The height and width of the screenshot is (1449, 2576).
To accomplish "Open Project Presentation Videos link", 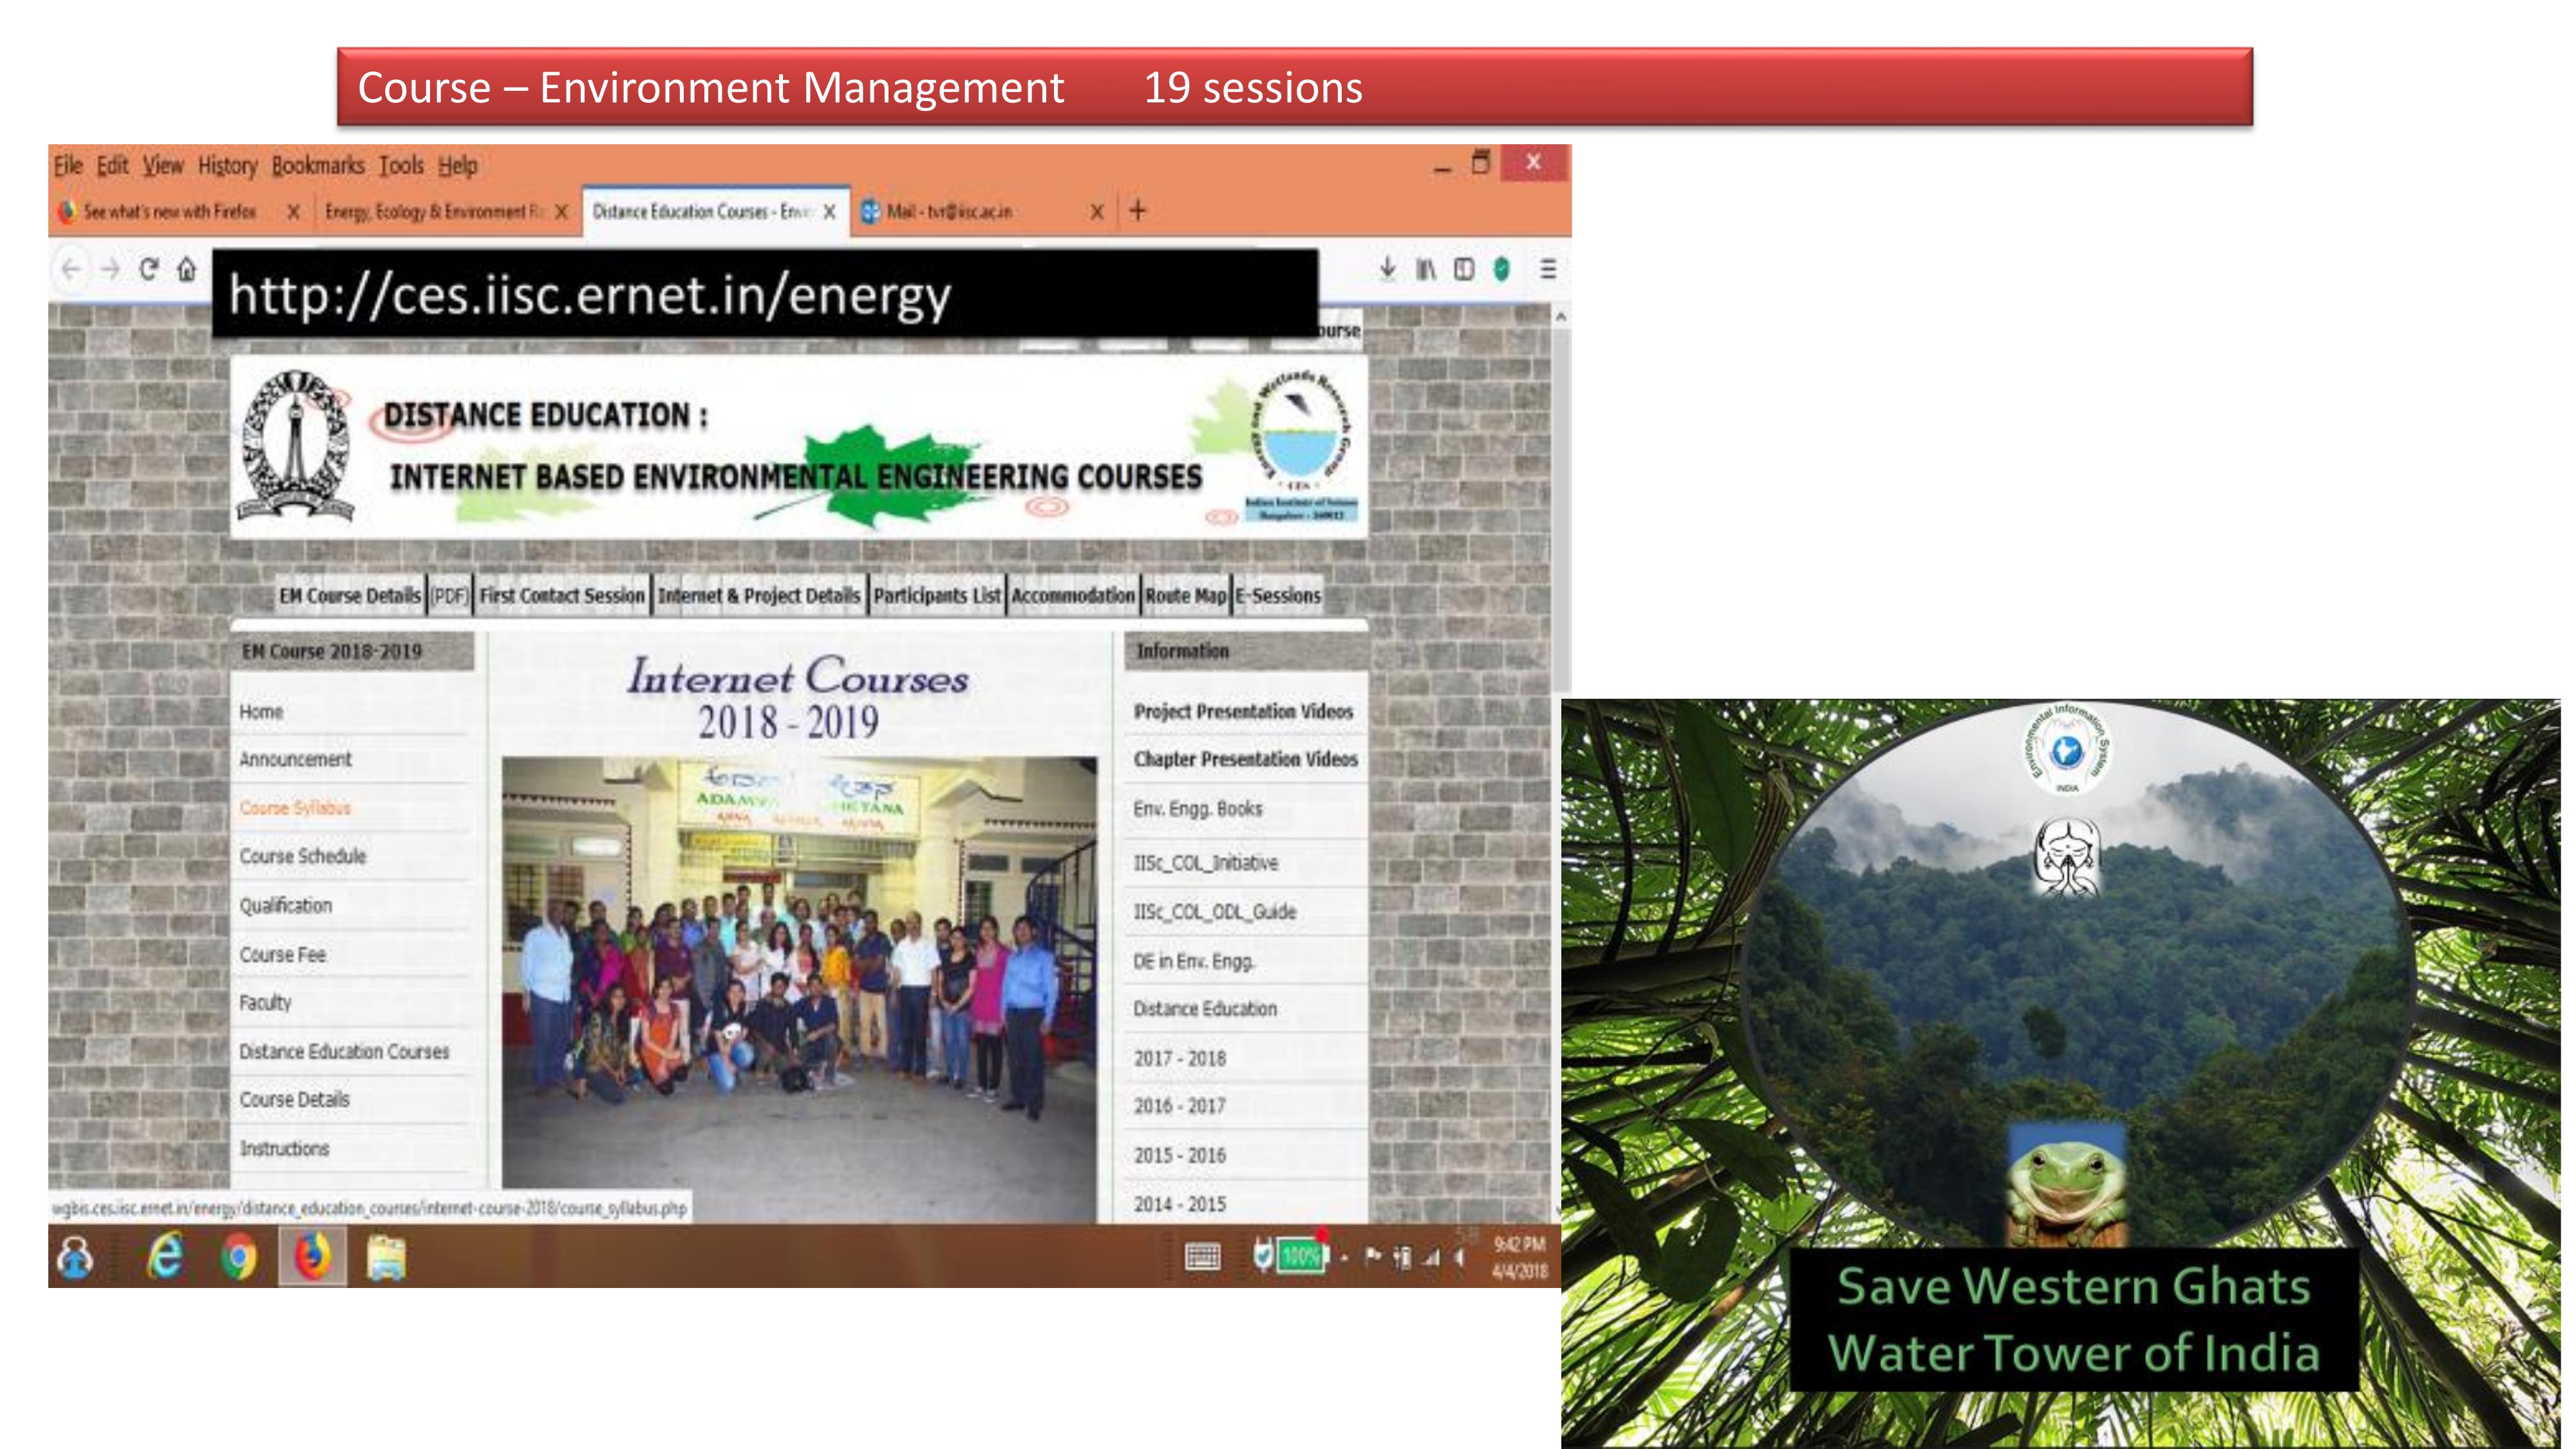I will [x=1242, y=712].
